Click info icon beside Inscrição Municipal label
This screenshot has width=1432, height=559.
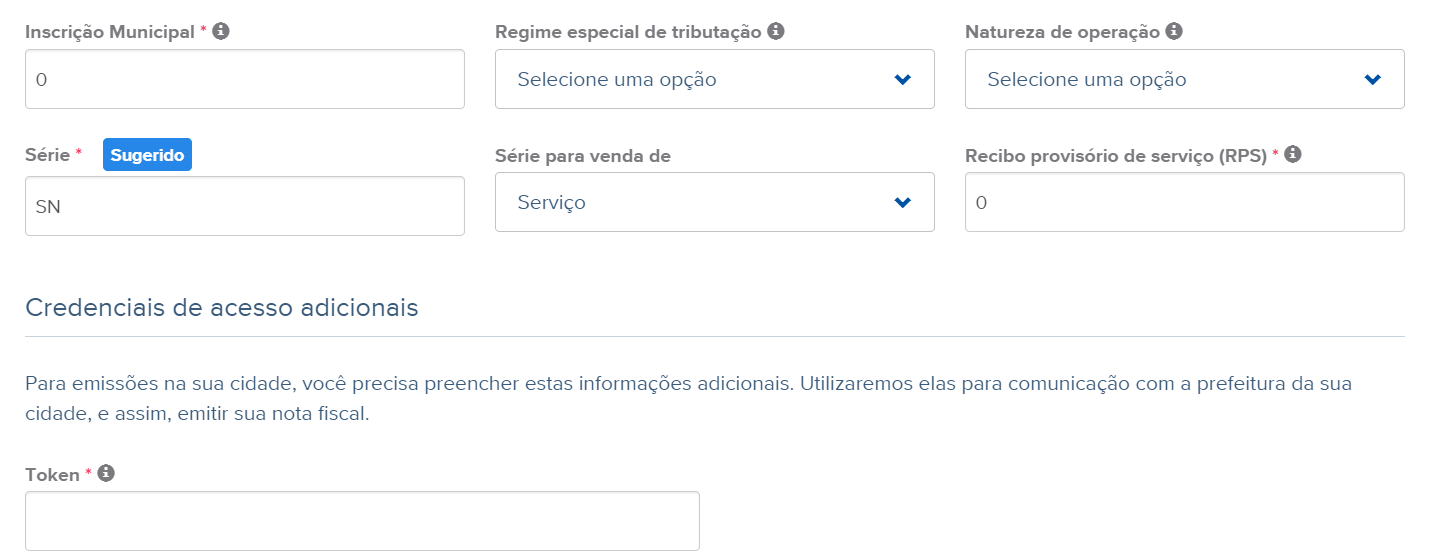[221, 31]
